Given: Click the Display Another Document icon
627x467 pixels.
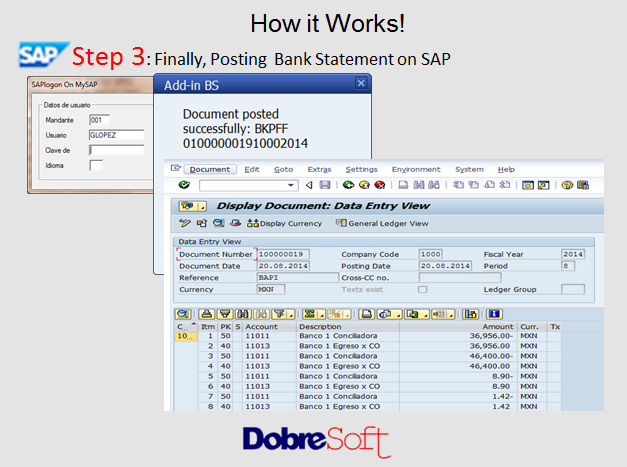Looking at the screenshot, I should coord(202,223).
